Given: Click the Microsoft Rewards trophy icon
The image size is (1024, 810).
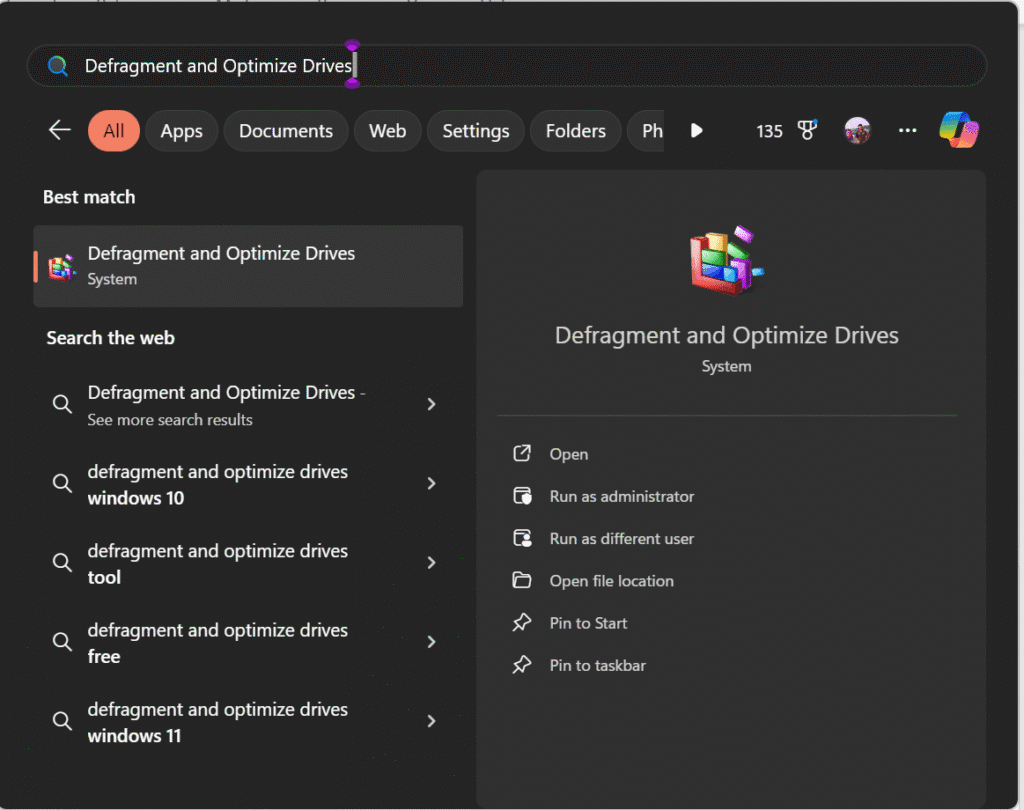Looking at the screenshot, I should 807,130.
